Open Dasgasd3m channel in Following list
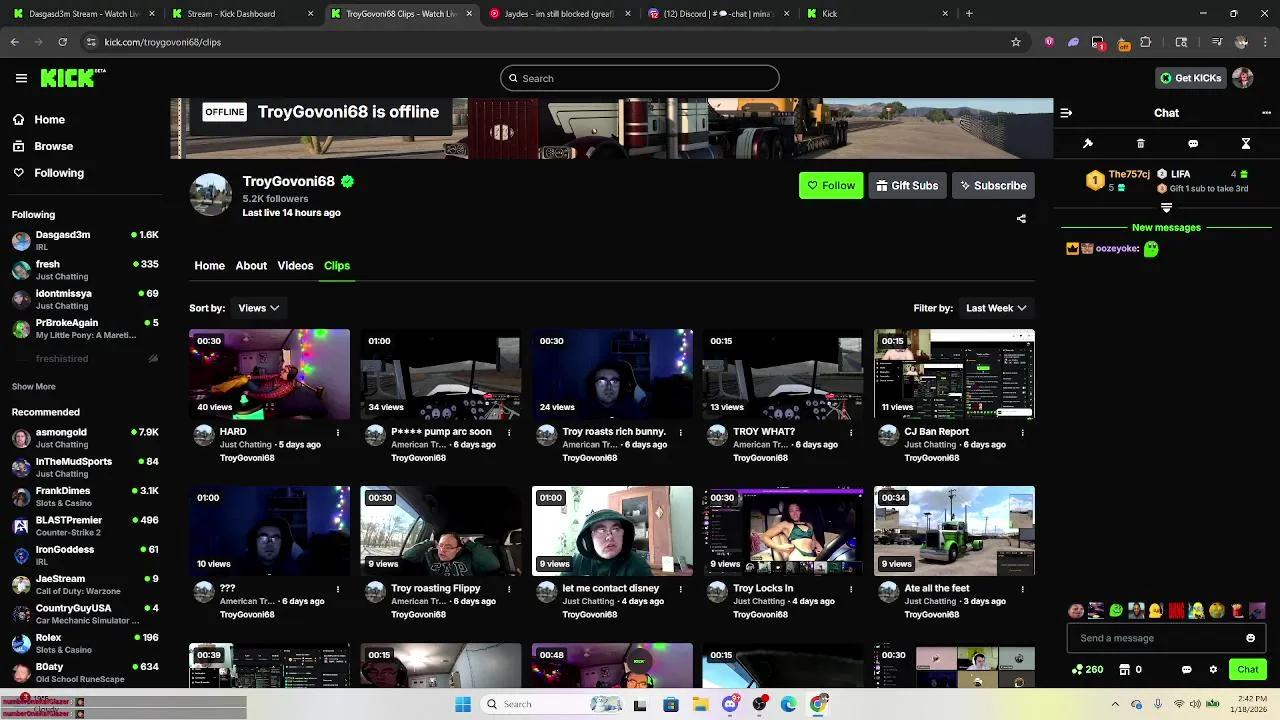1280x720 pixels. coord(85,240)
